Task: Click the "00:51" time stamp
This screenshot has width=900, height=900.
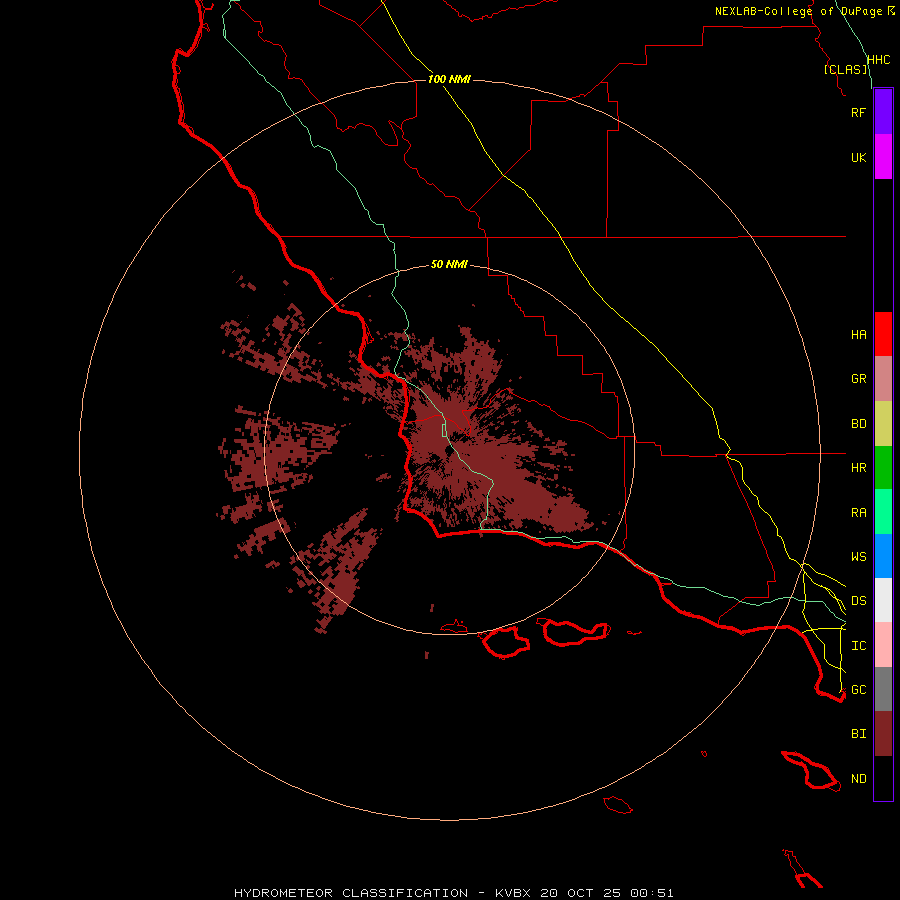Action: tap(652, 893)
